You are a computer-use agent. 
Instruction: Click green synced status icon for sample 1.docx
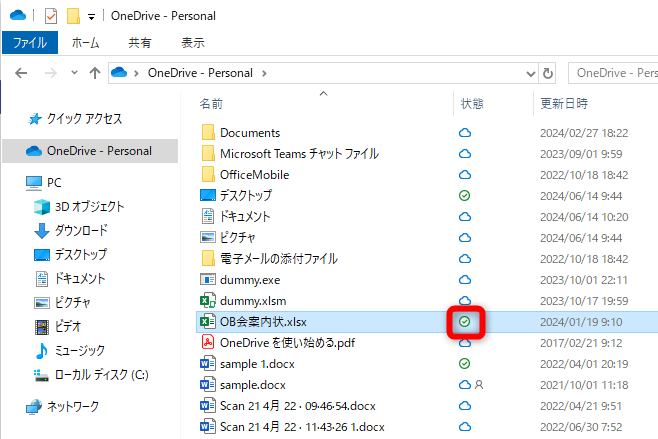[465, 363]
